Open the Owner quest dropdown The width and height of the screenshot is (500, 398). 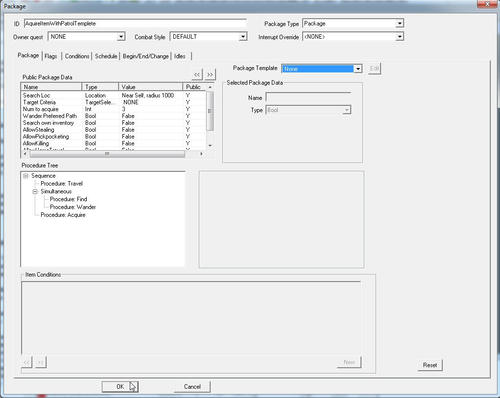click(121, 37)
